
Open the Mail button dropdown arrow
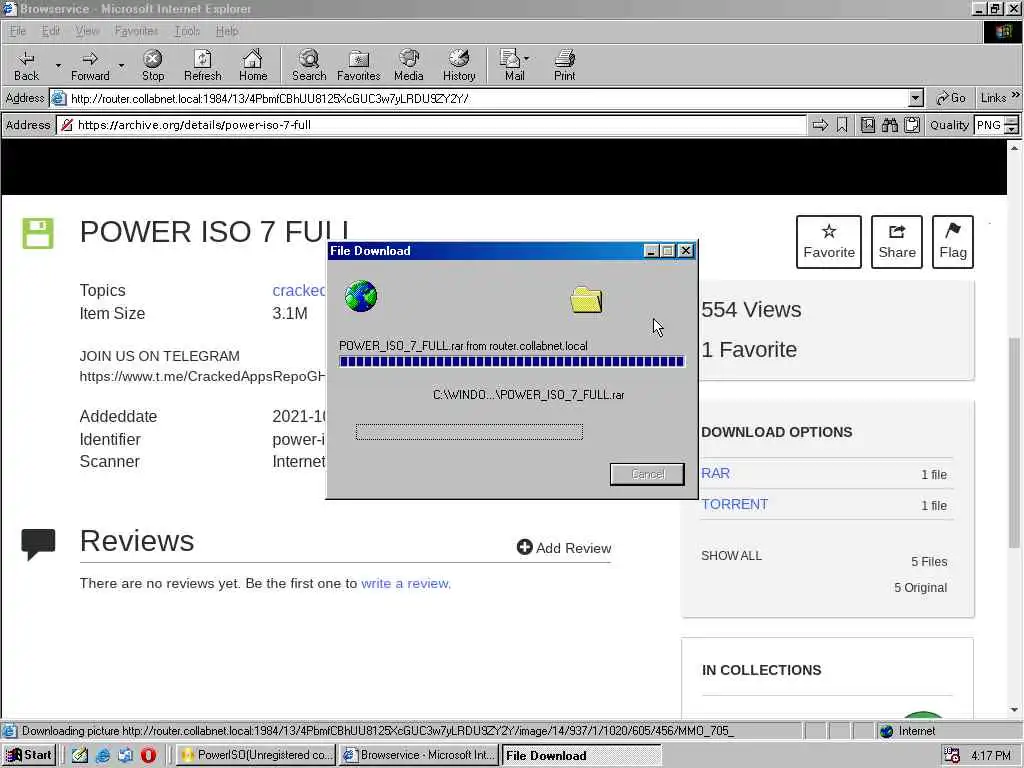(x=526, y=59)
